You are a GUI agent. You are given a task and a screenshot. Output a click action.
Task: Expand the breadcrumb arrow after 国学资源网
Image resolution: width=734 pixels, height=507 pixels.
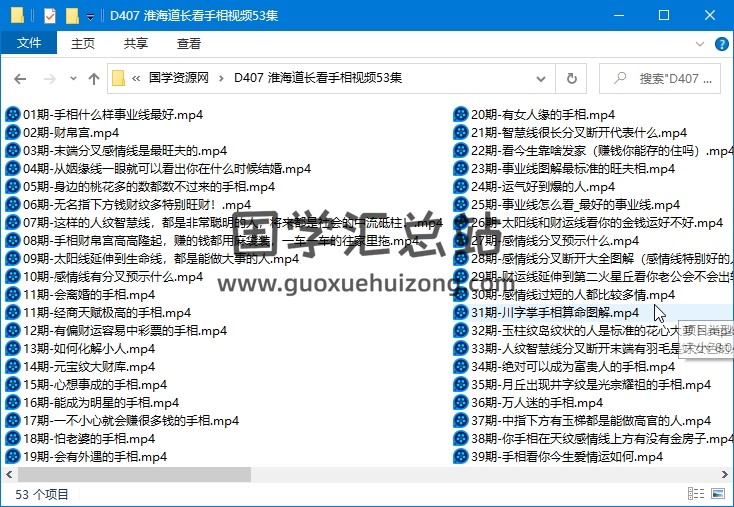click(x=221, y=78)
